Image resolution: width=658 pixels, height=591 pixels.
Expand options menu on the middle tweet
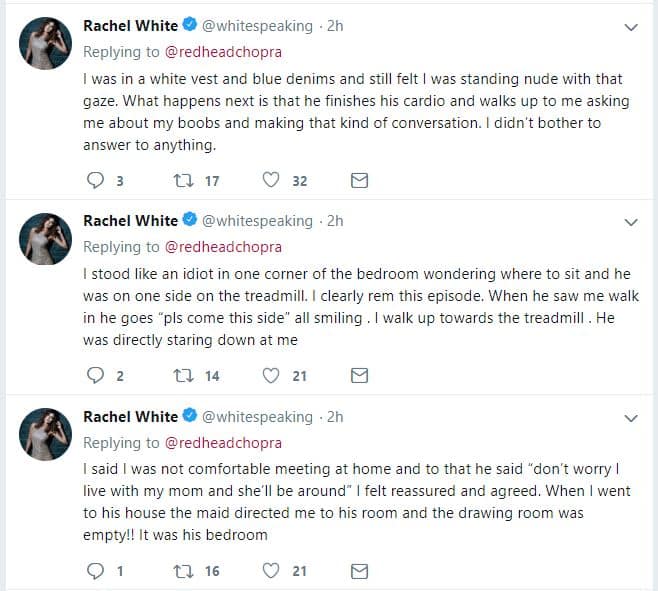630,222
